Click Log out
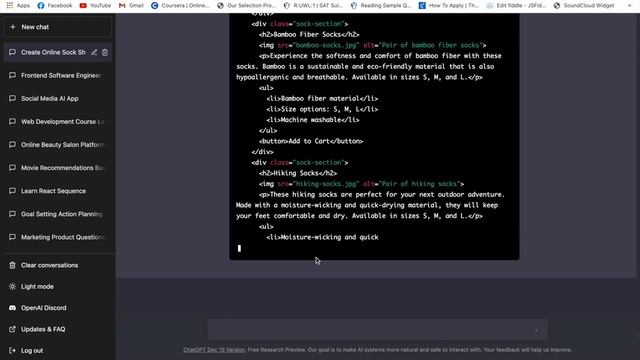This screenshot has height=360, width=640. pos(57,351)
